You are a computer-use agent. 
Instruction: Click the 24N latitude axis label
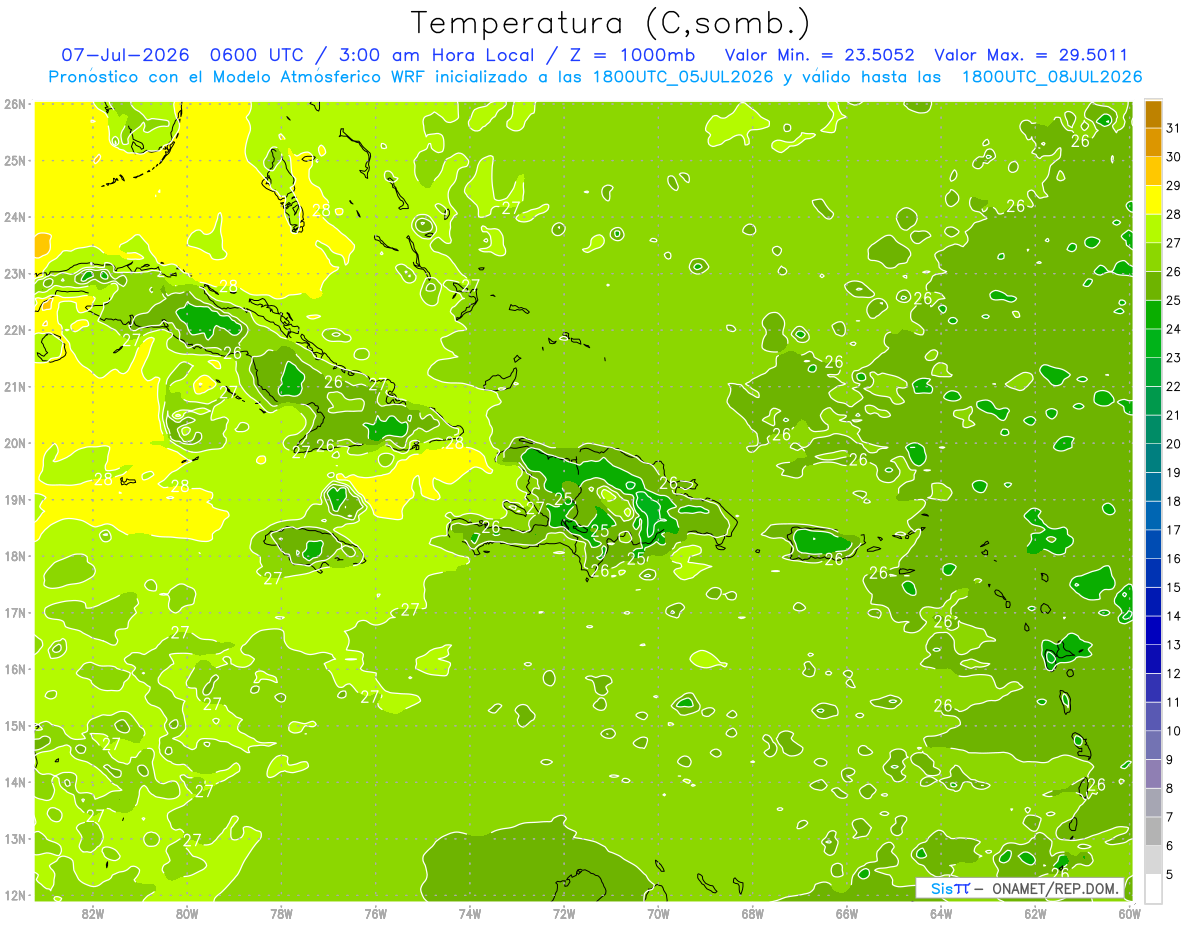coord(15,216)
